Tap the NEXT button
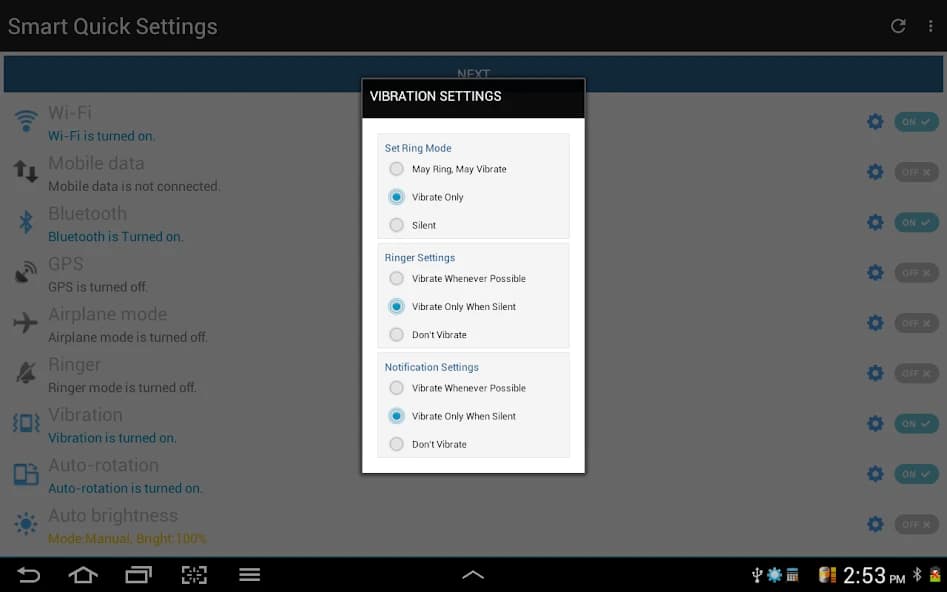 click(x=473, y=73)
